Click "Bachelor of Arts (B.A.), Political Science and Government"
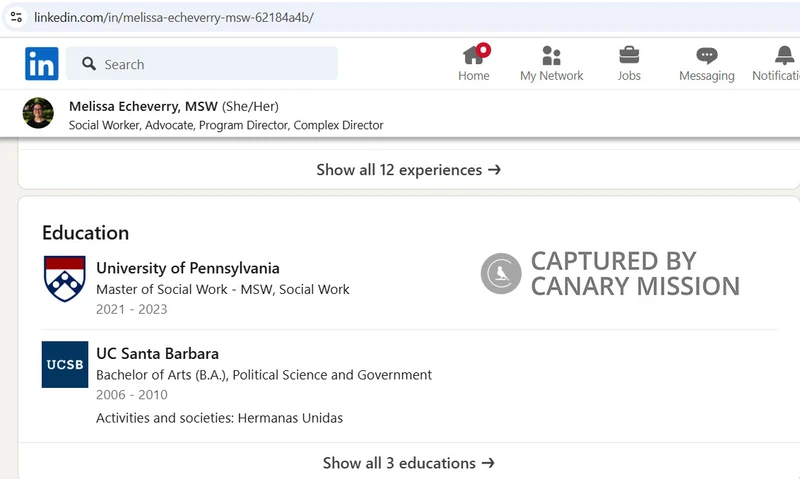This screenshot has width=800, height=479. coord(264,375)
